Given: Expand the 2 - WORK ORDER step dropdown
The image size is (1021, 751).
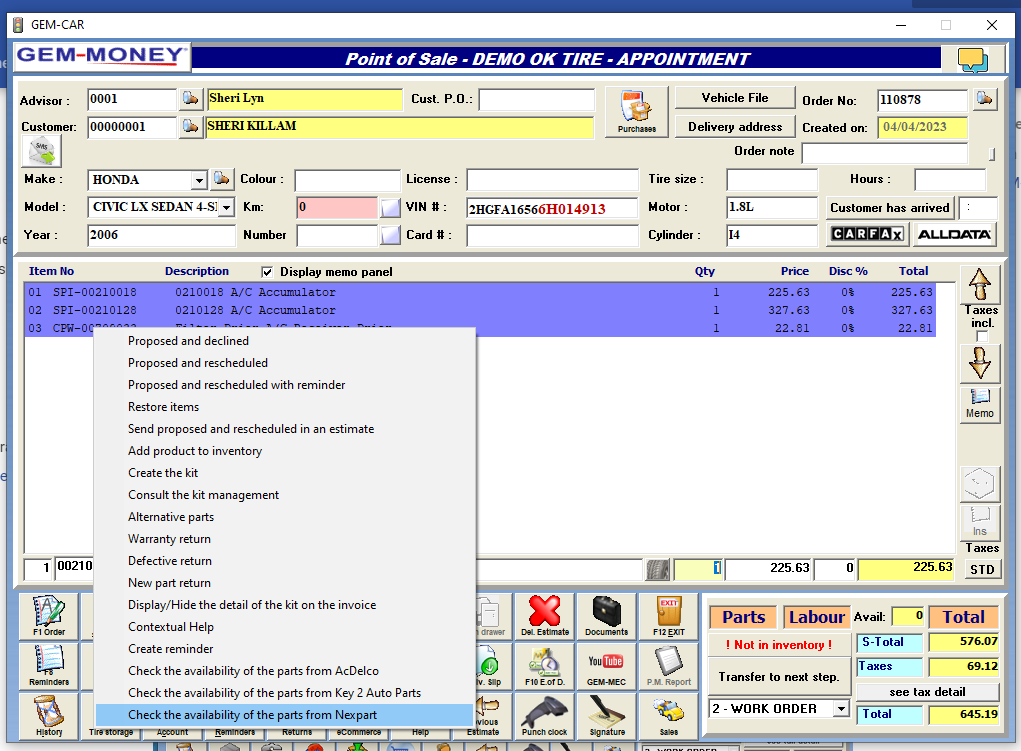Looking at the screenshot, I should [x=841, y=708].
